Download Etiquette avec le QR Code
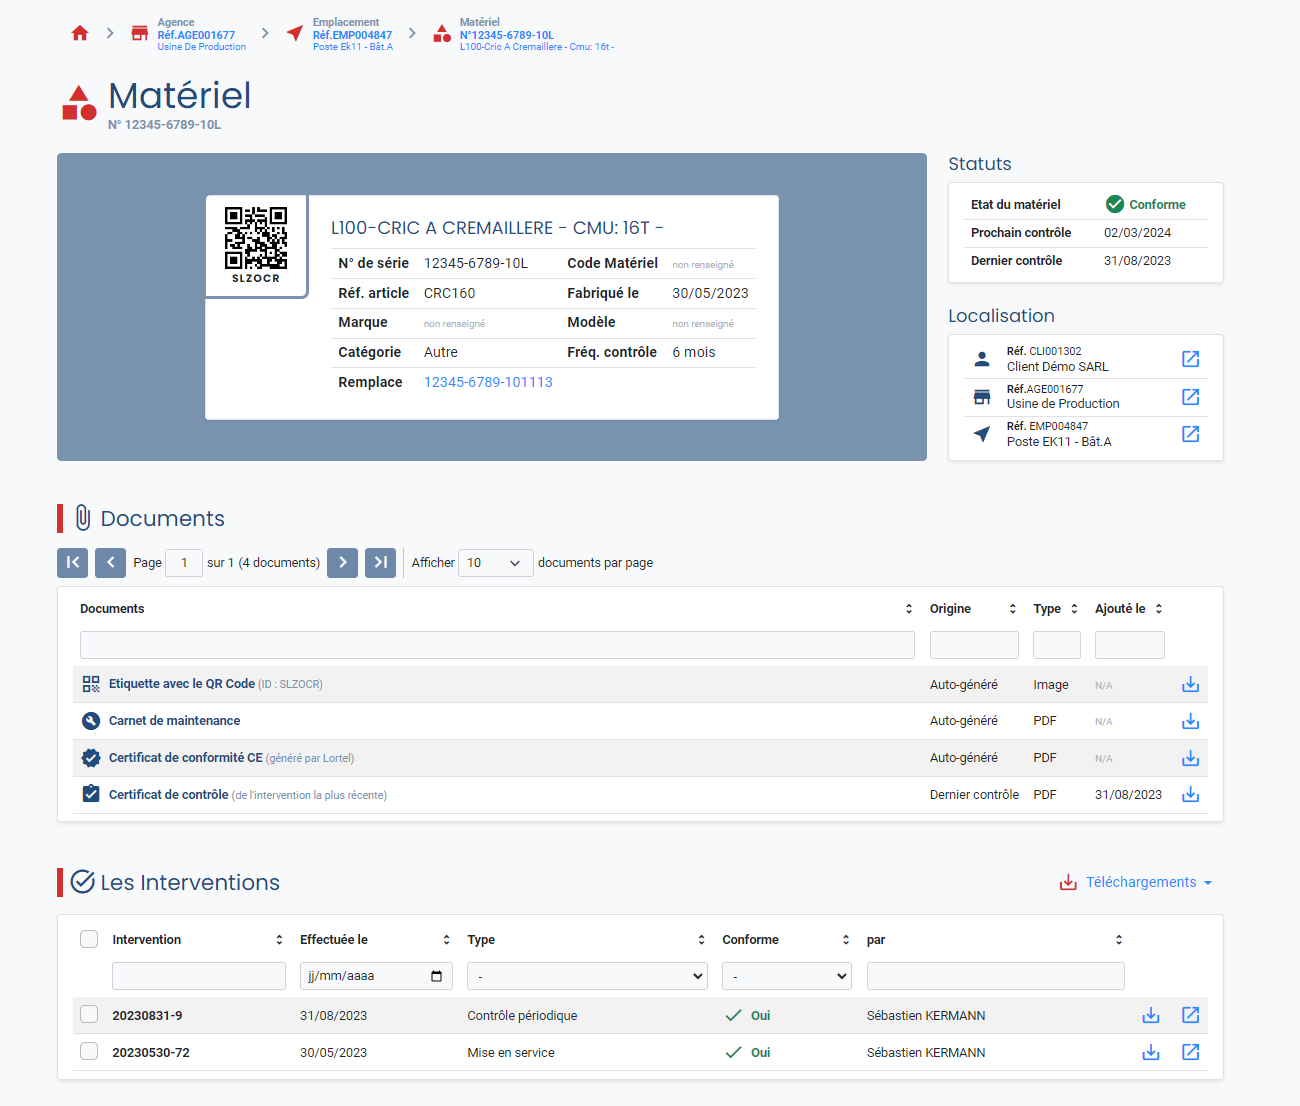 click(x=1190, y=685)
